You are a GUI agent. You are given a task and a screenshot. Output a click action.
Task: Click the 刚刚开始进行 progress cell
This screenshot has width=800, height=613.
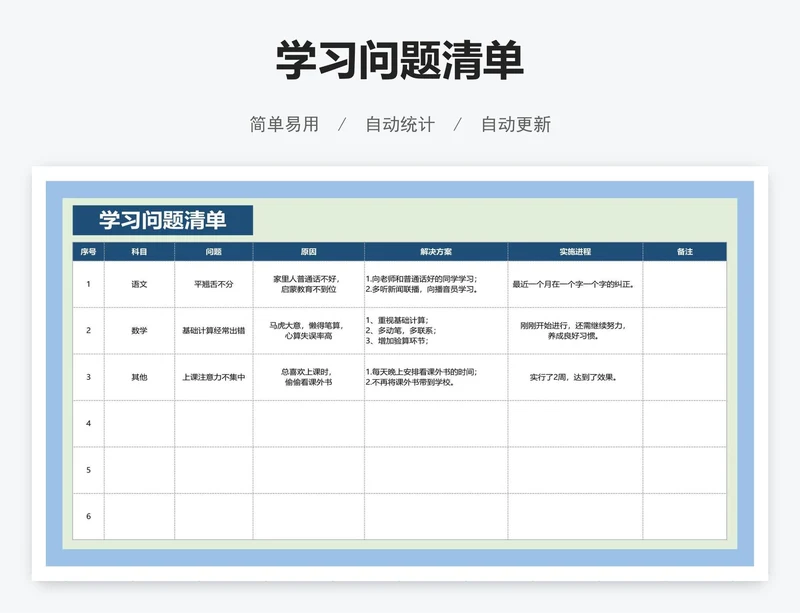tap(576, 331)
